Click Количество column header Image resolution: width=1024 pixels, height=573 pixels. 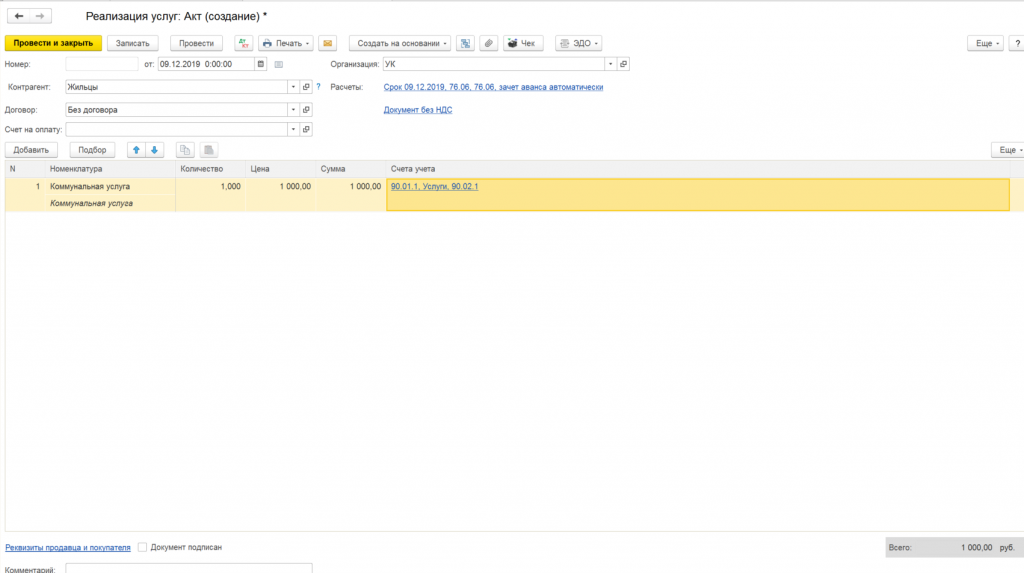(x=210, y=169)
